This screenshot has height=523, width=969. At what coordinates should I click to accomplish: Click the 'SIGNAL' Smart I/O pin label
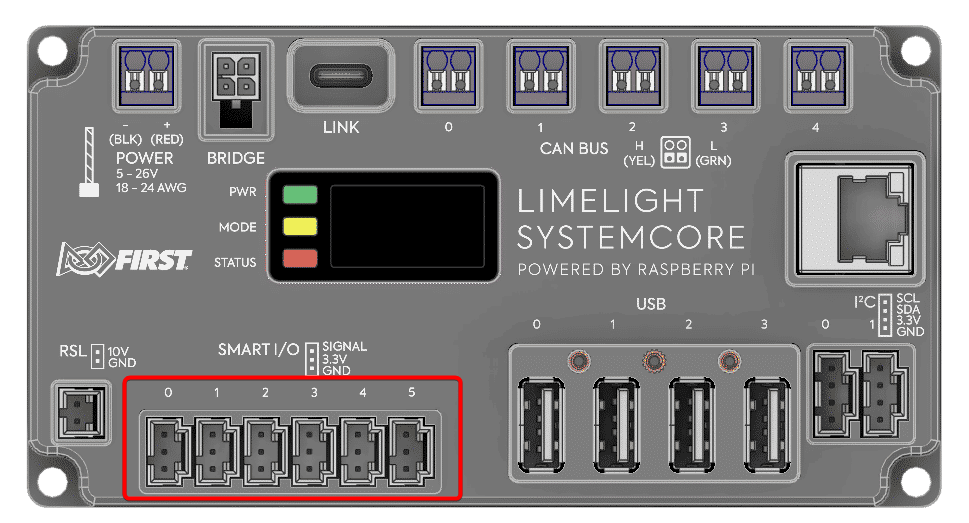(x=344, y=347)
